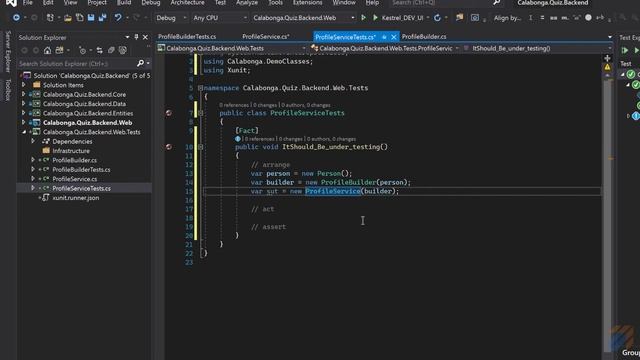
Task: Click the Collapse All icon in Solution Explorer
Action: [x=111, y=50]
